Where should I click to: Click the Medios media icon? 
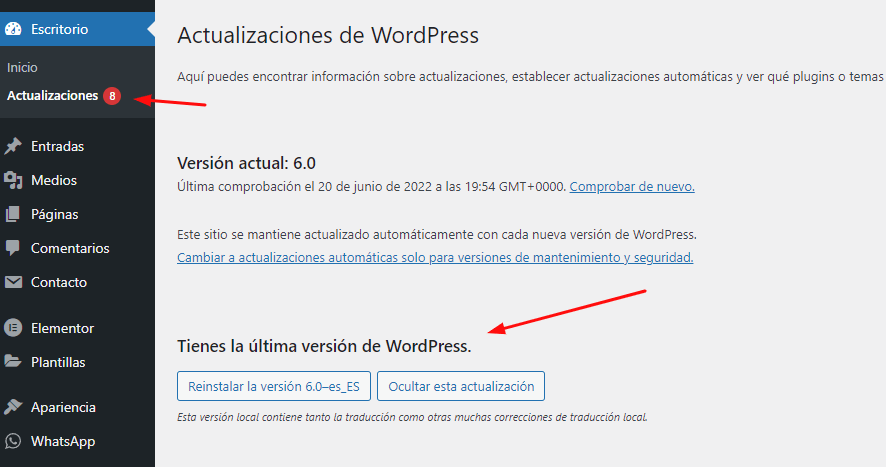click(13, 180)
